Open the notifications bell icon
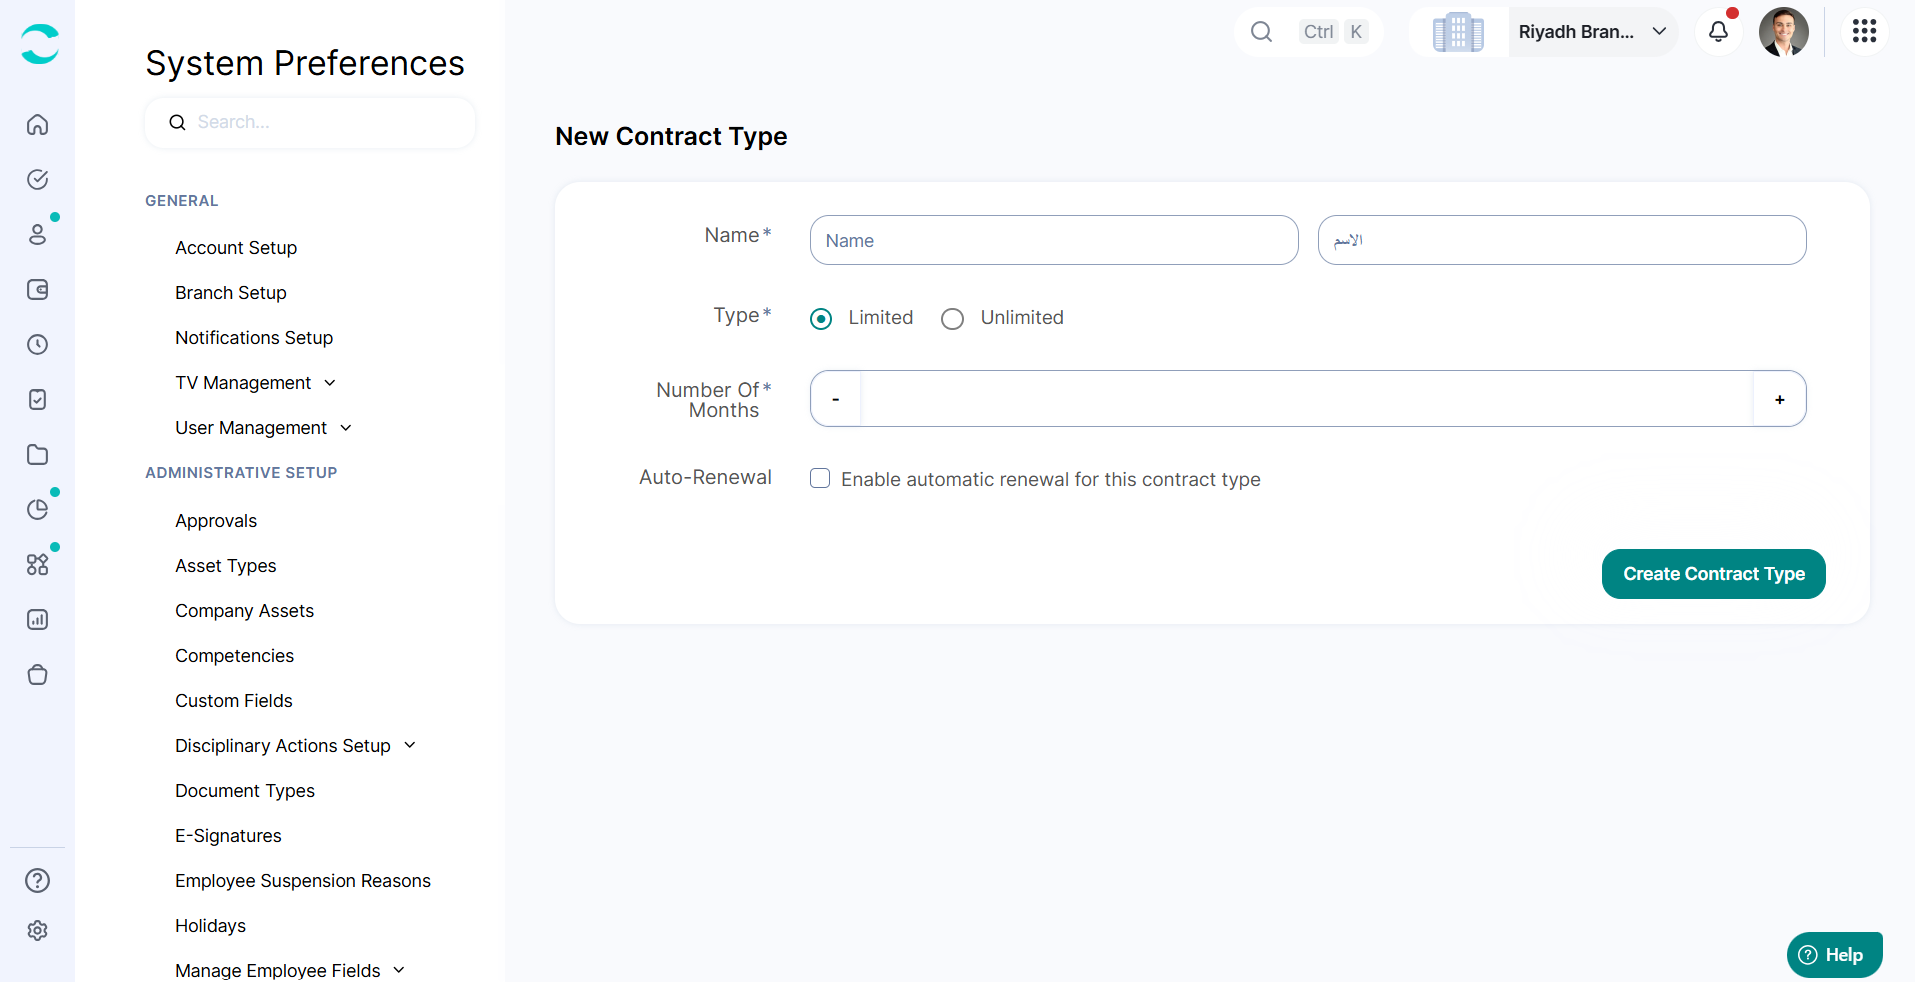Image resolution: width=1915 pixels, height=982 pixels. point(1718,32)
